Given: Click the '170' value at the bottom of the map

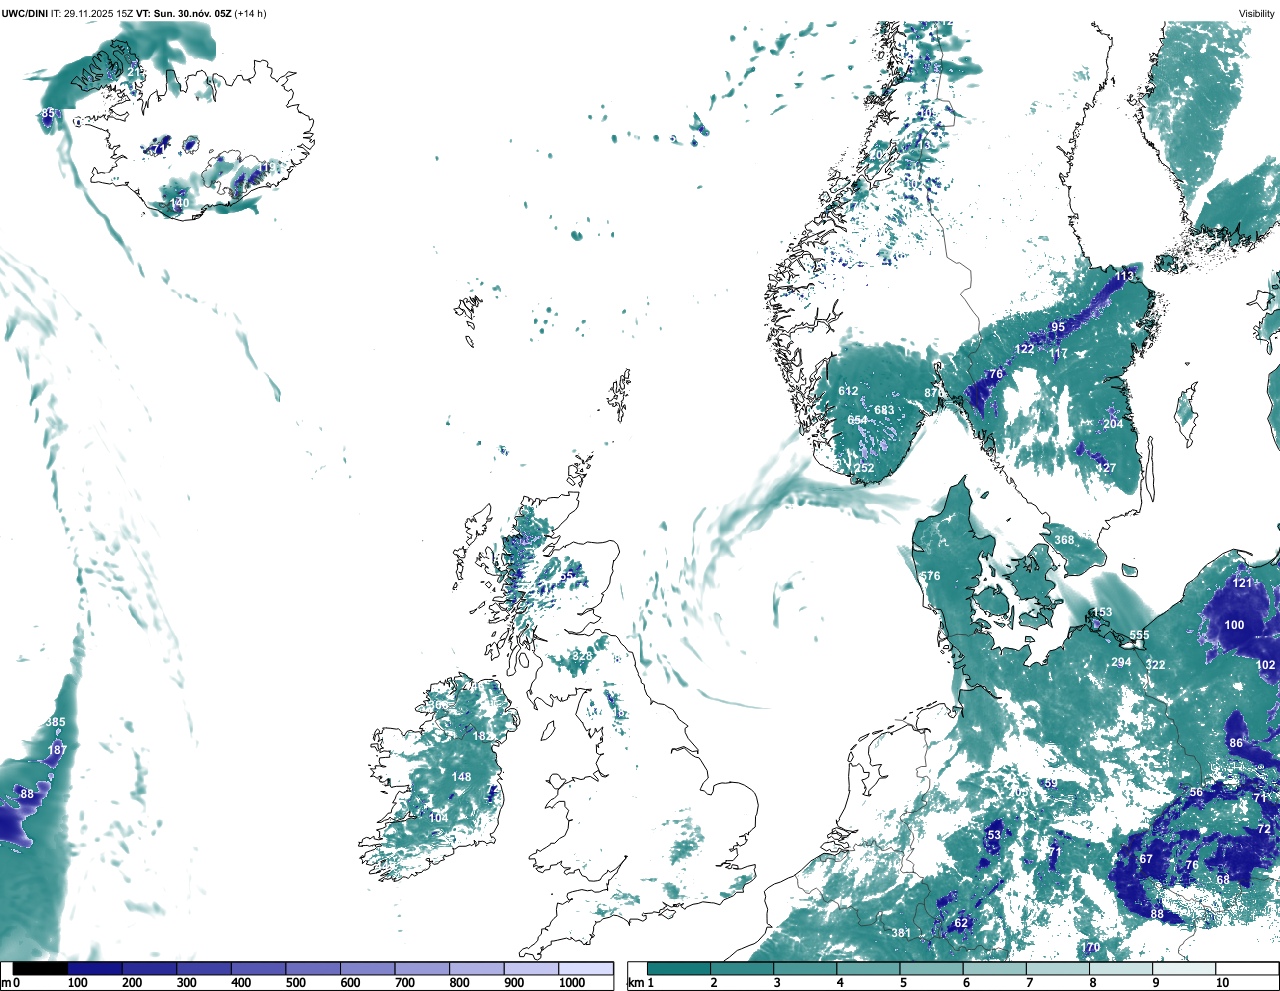Looking at the screenshot, I should 1090,948.
